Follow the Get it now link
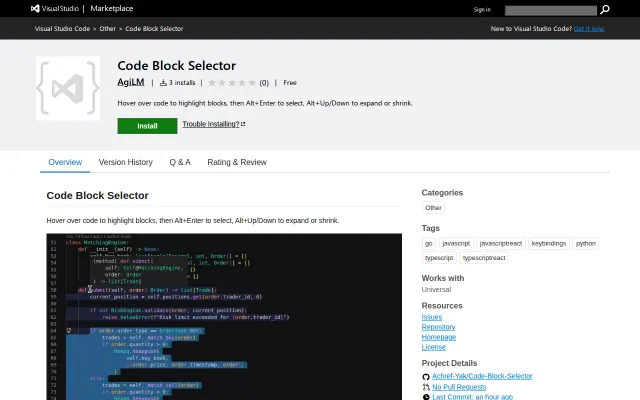Image resolution: width=640 pixels, height=400 pixels. pos(589,29)
